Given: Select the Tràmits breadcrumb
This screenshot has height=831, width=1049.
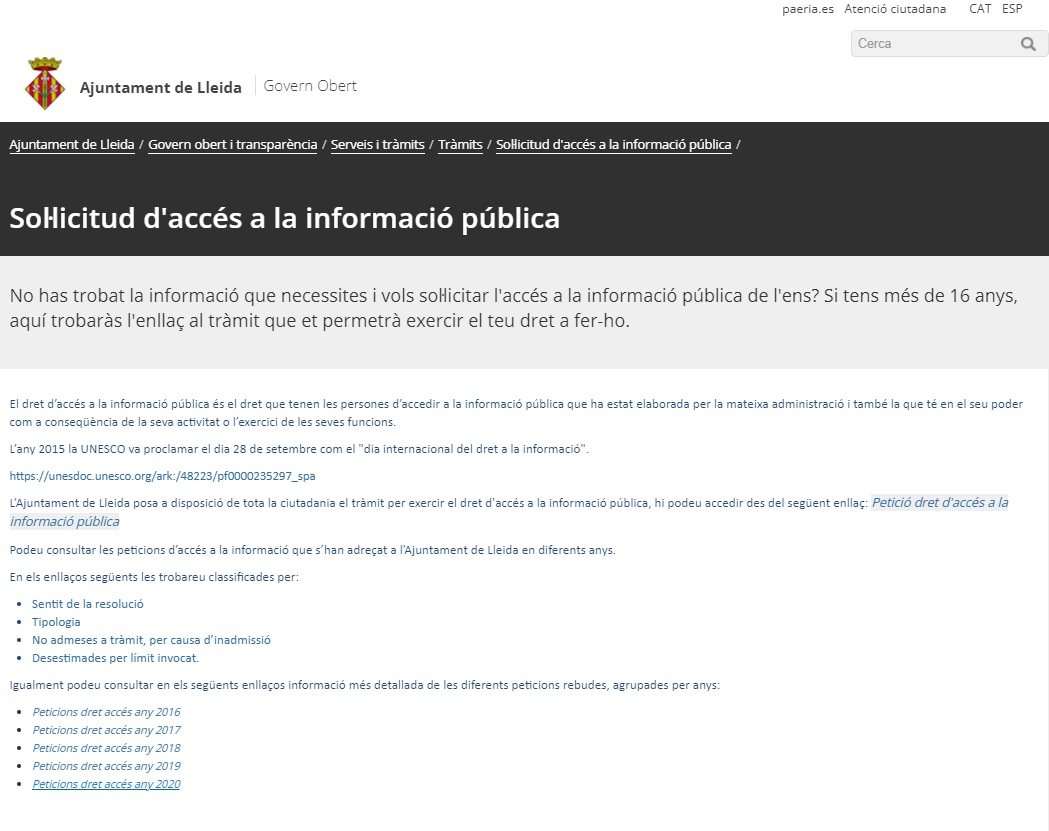Looking at the screenshot, I should (x=460, y=144).
